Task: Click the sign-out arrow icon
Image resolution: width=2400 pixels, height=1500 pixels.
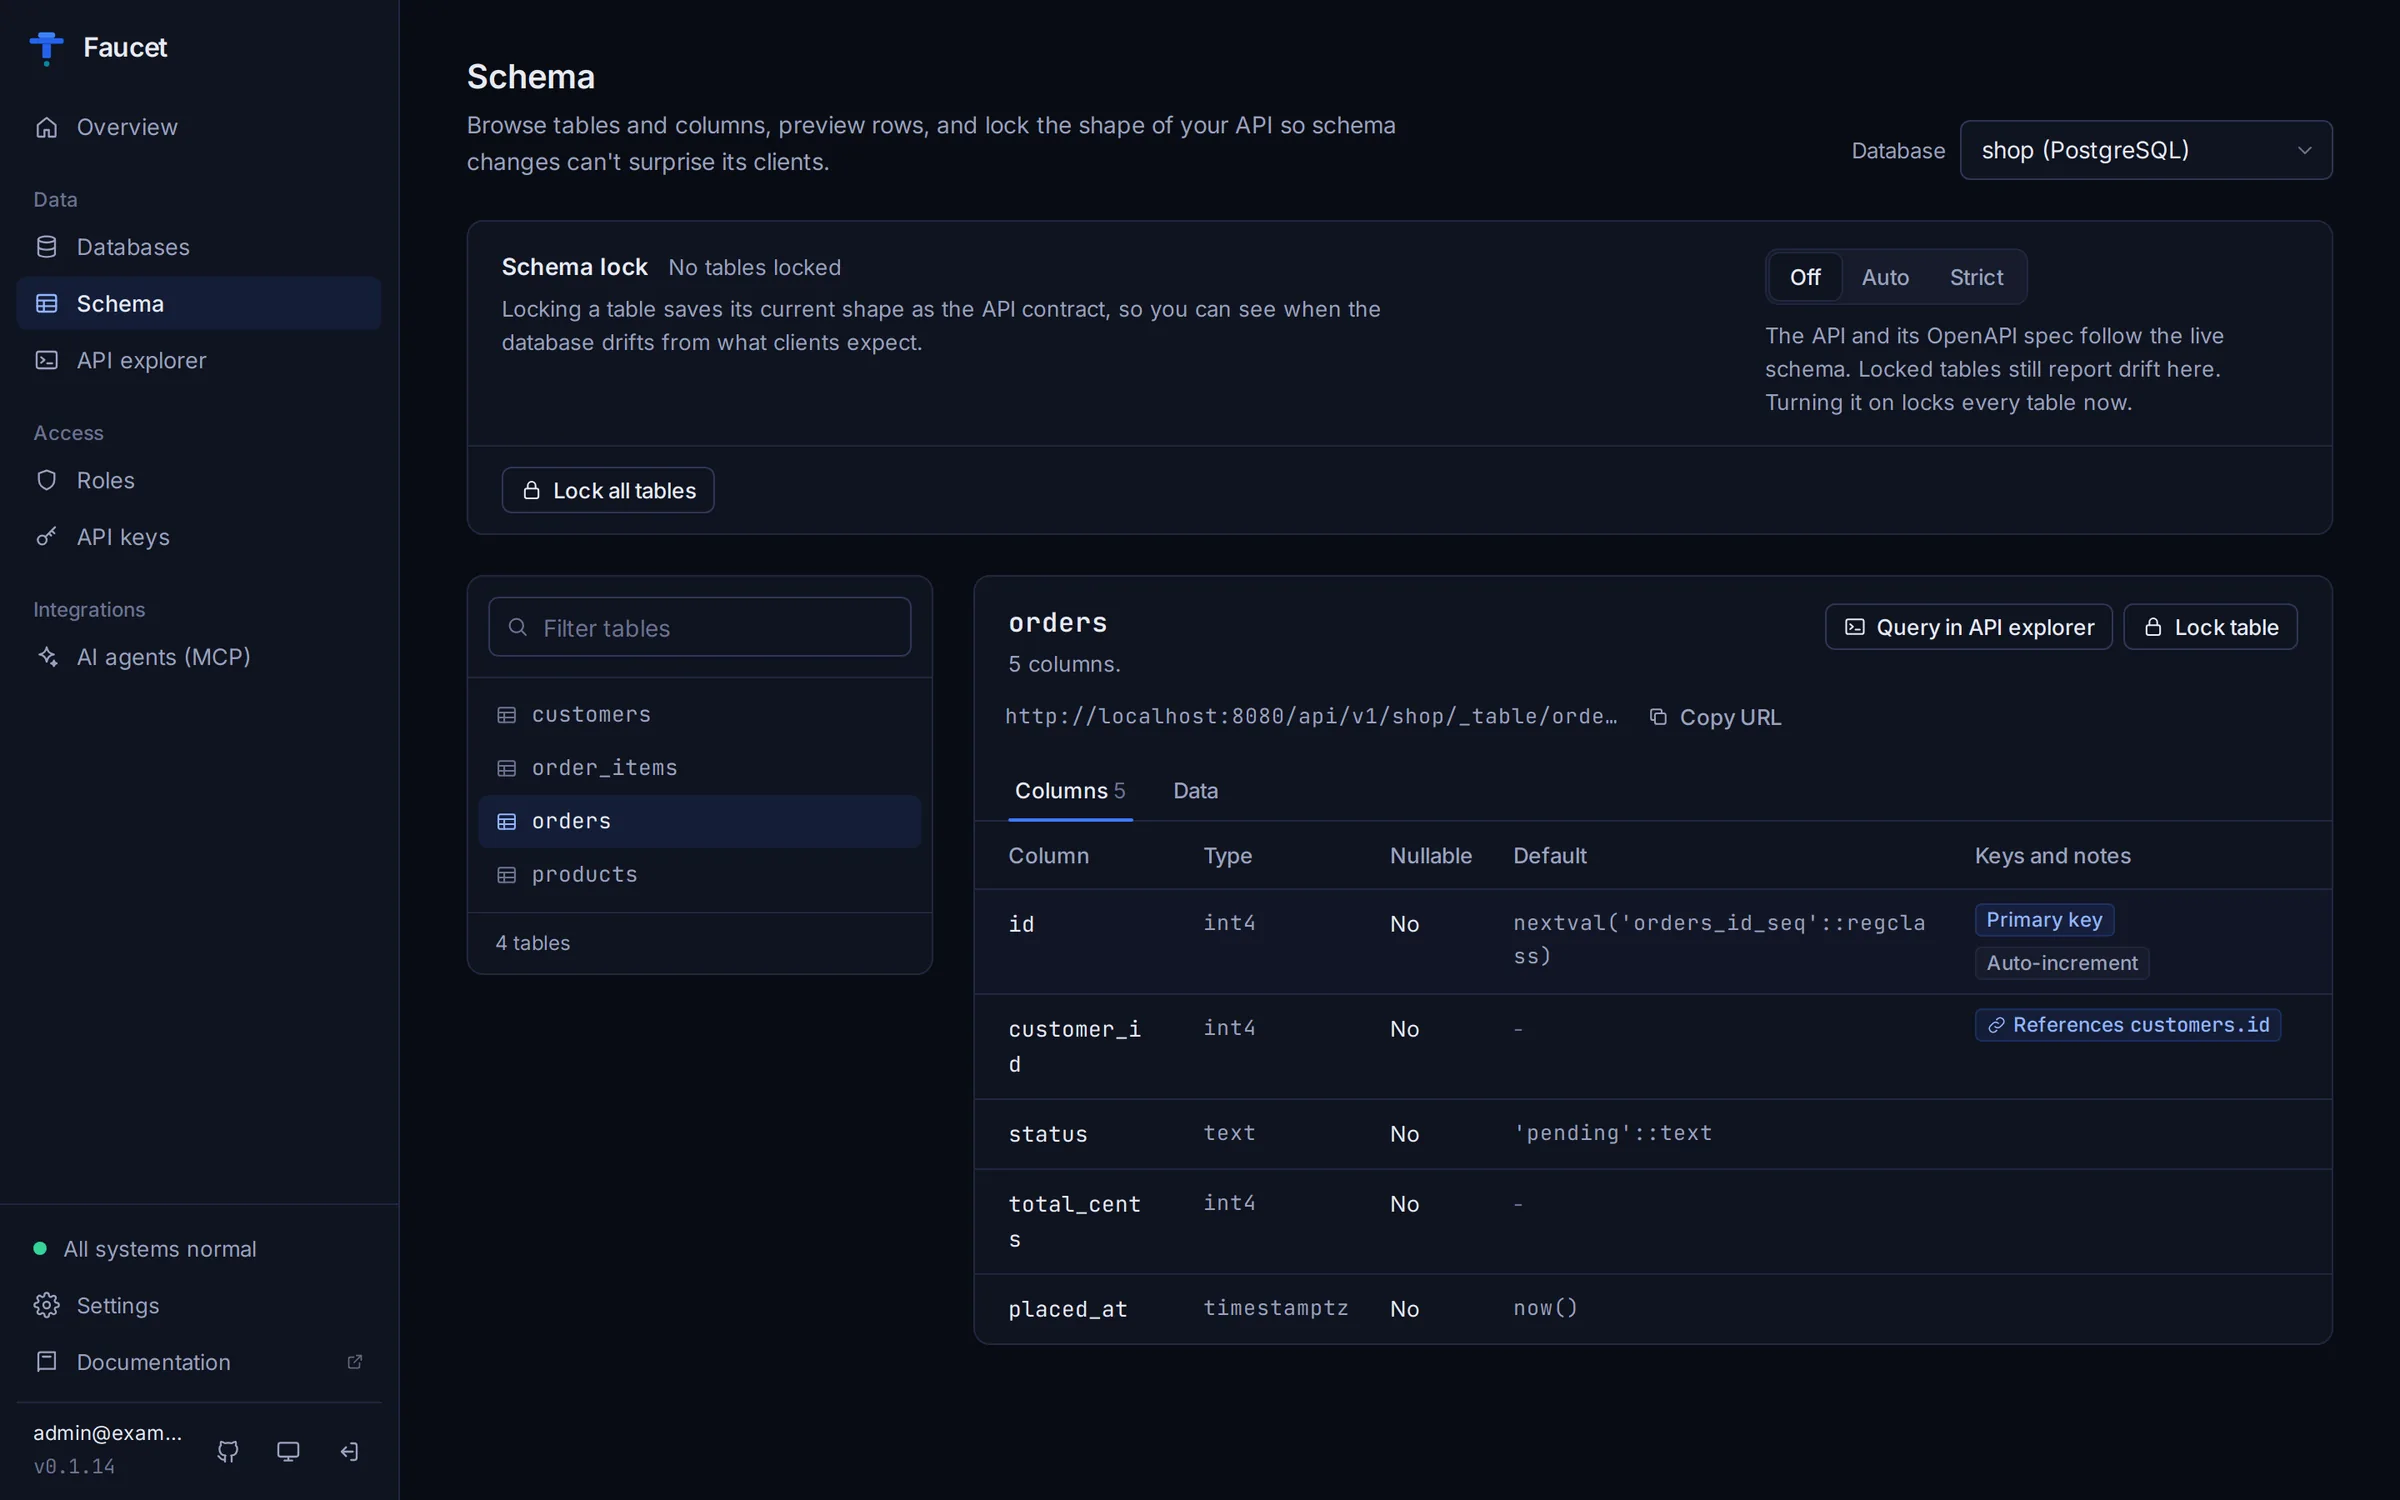Action: (349, 1451)
